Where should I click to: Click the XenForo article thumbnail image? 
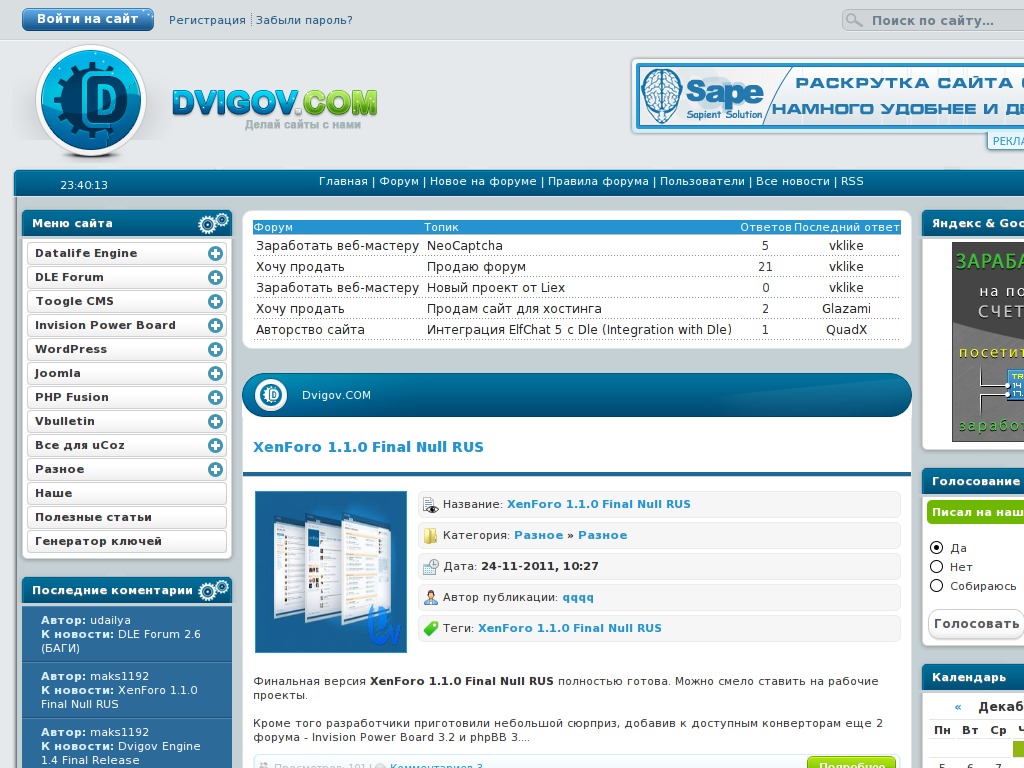(x=331, y=572)
